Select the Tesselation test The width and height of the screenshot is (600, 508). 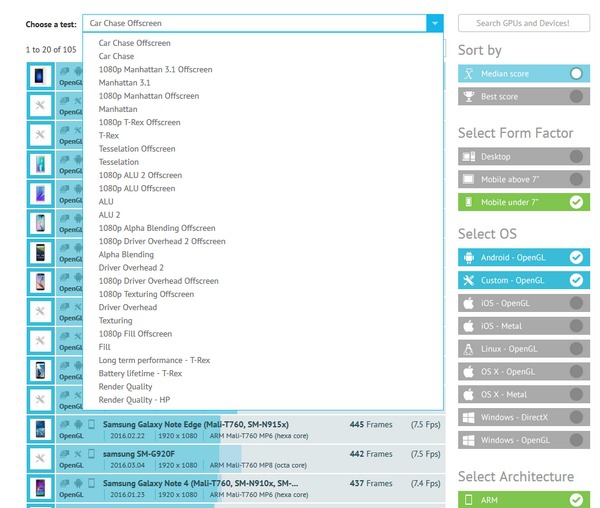119,162
